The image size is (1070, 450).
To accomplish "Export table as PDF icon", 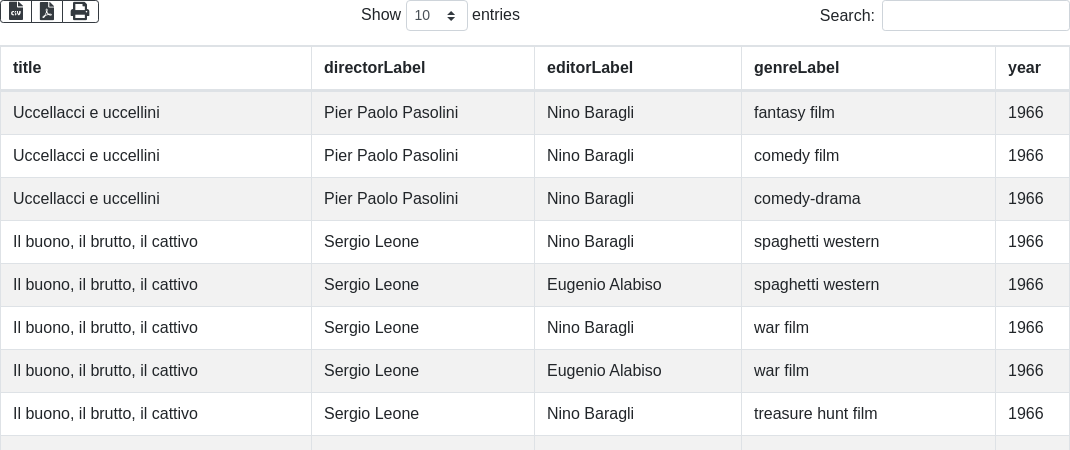I will click(47, 12).
